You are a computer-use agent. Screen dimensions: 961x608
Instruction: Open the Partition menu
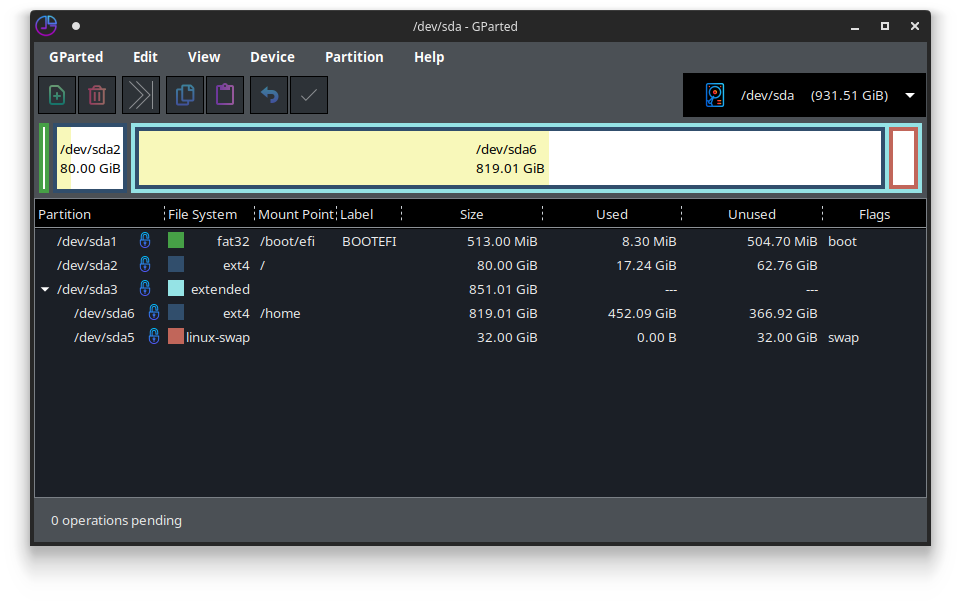[354, 57]
